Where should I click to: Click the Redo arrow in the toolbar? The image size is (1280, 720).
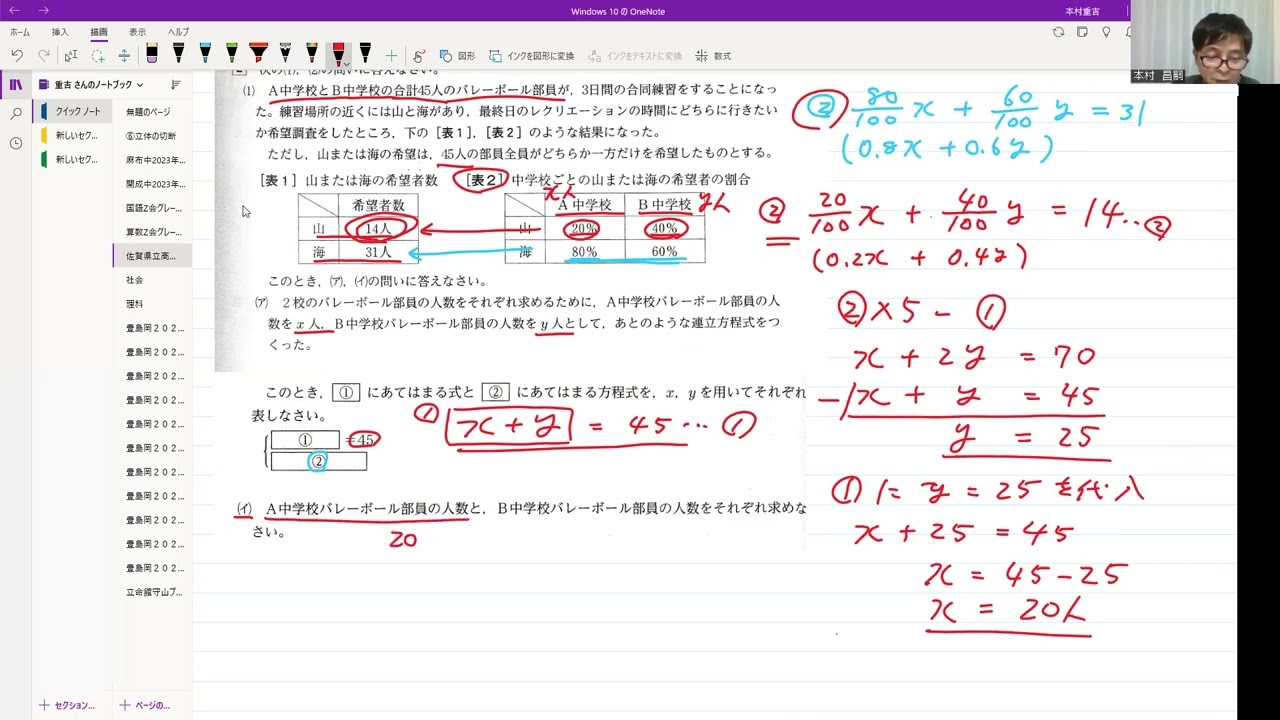(x=44, y=56)
